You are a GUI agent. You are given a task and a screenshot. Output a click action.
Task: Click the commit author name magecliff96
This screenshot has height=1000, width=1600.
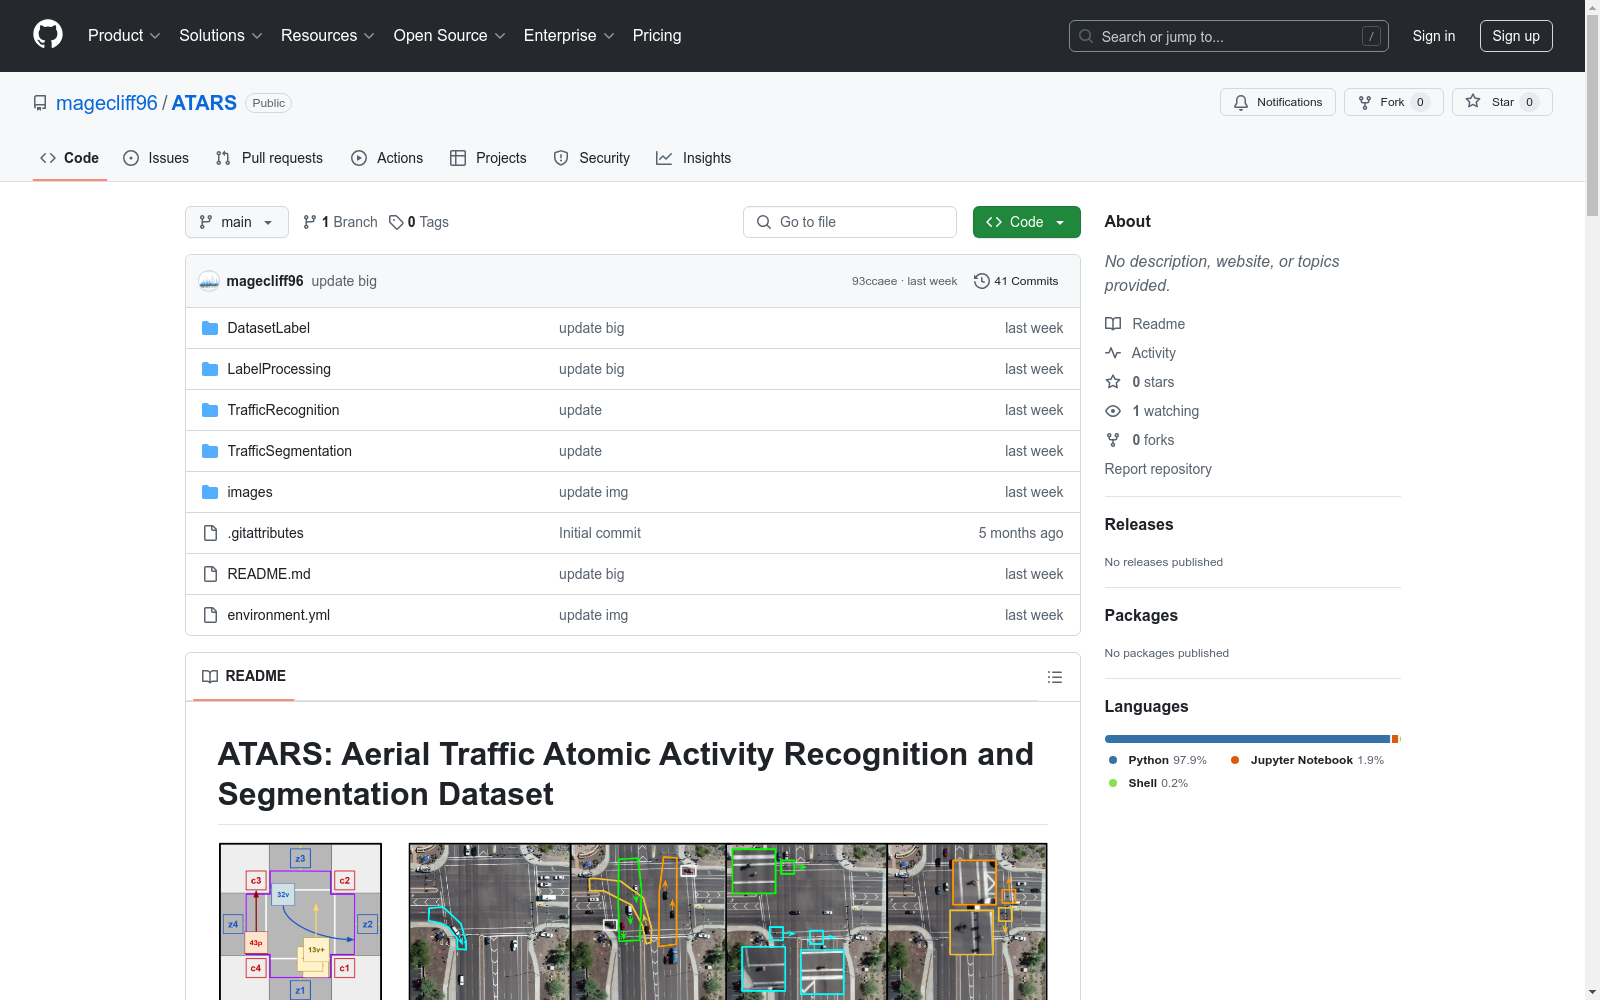(265, 281)
